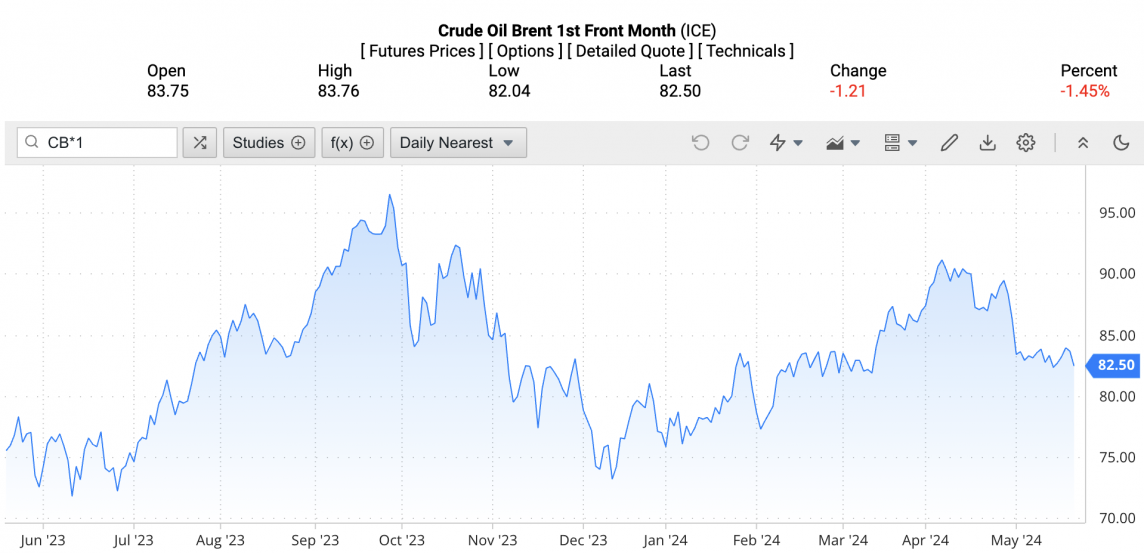Open the lightning bolt events dropdown

pyautogui.click(x=786, y=143)
